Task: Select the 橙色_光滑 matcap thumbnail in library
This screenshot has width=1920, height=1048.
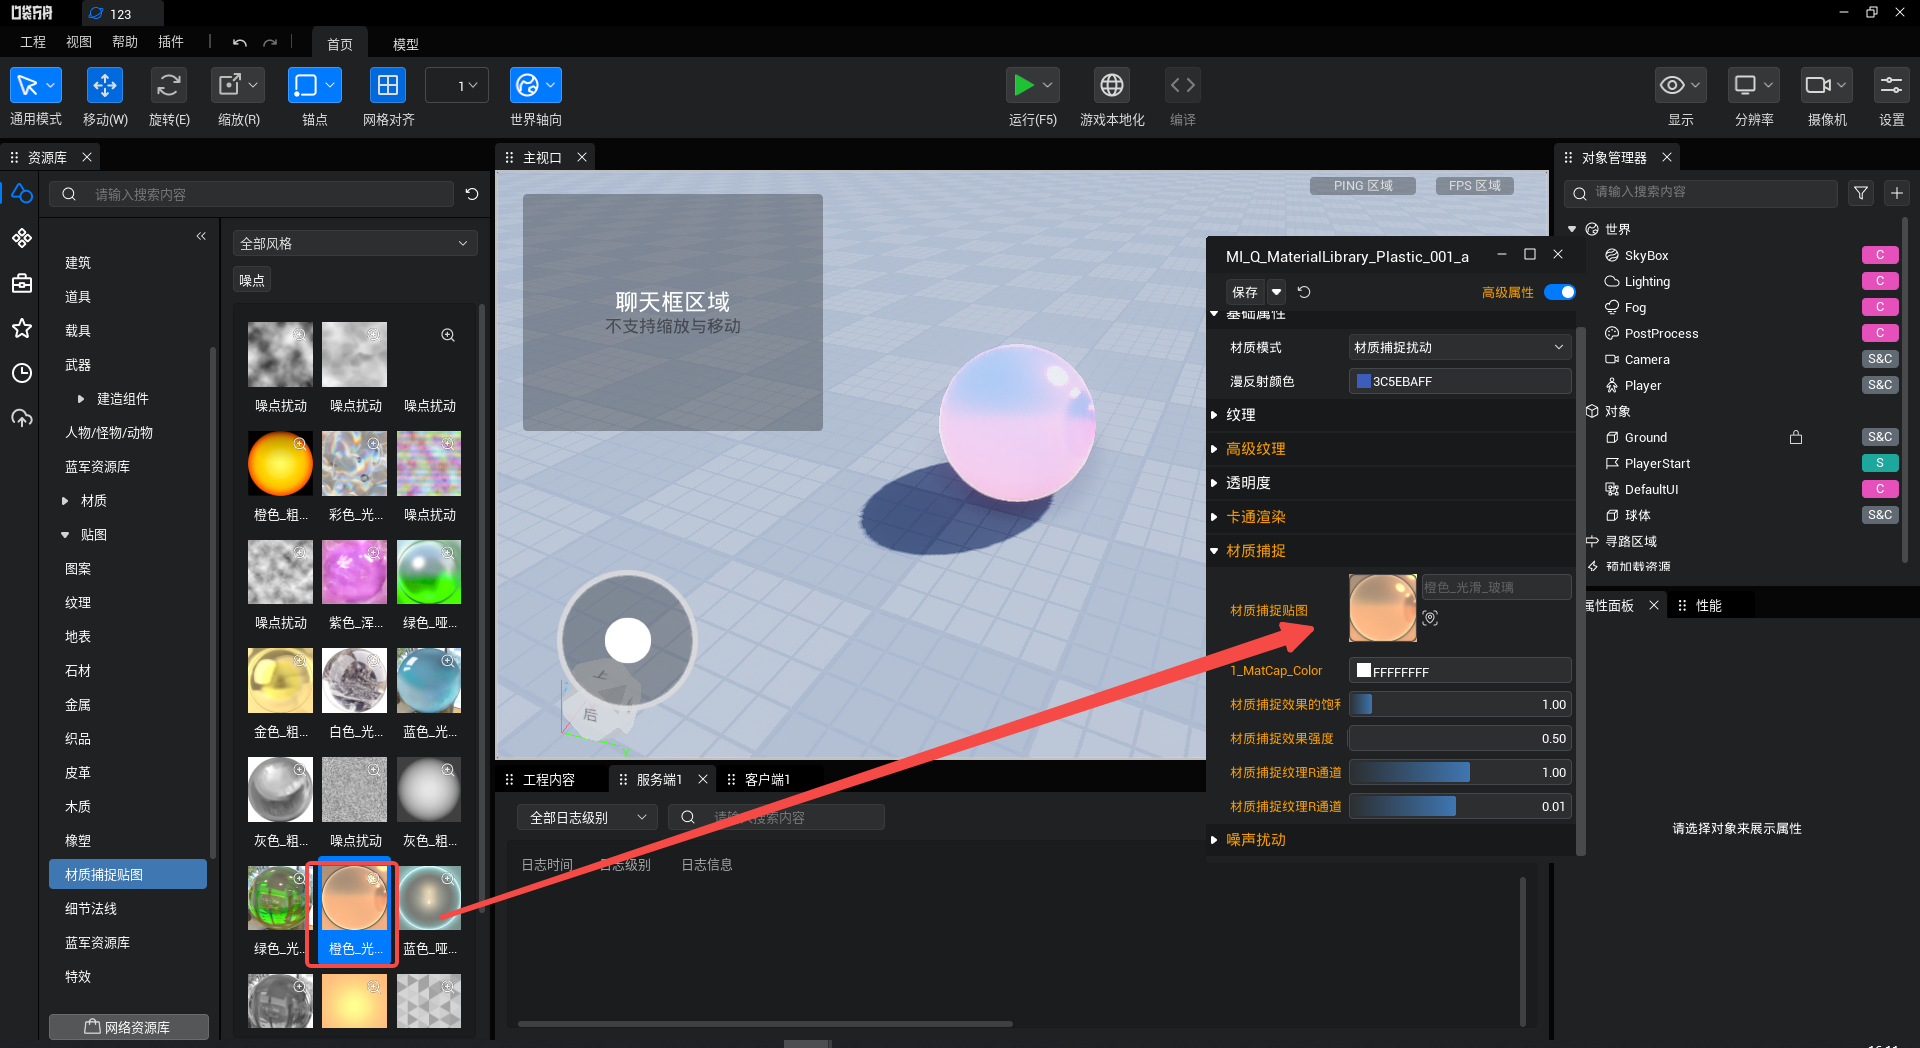Action: click(x=354, y=899)
